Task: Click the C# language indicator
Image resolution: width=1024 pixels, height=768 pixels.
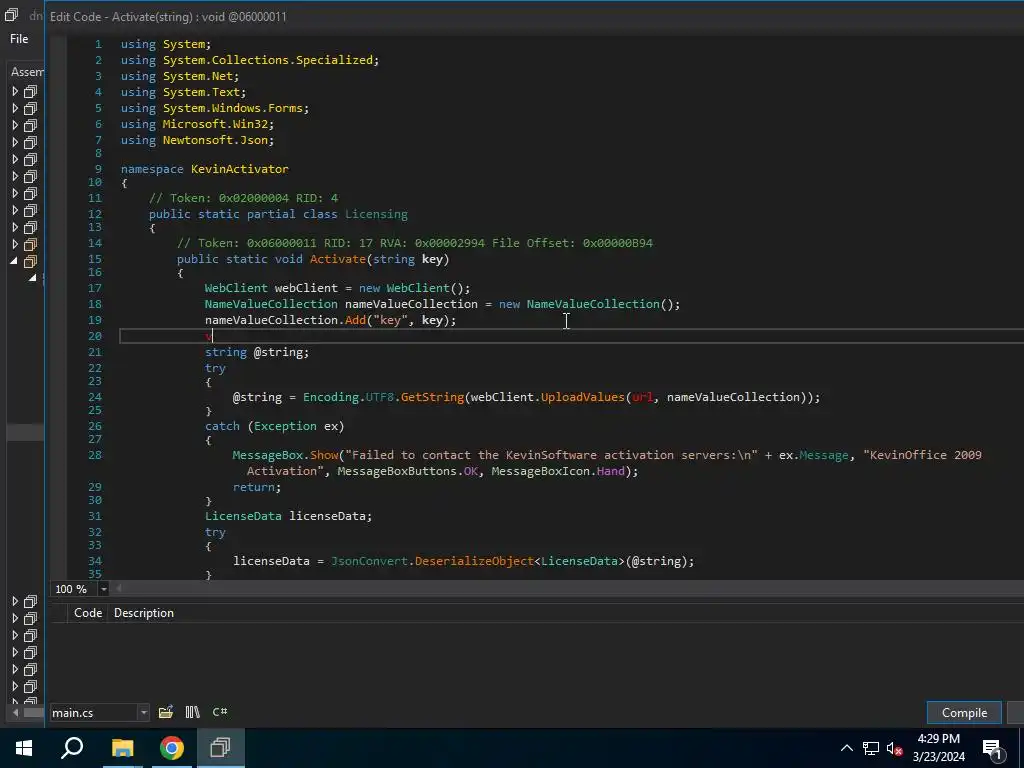Action: 219,712
